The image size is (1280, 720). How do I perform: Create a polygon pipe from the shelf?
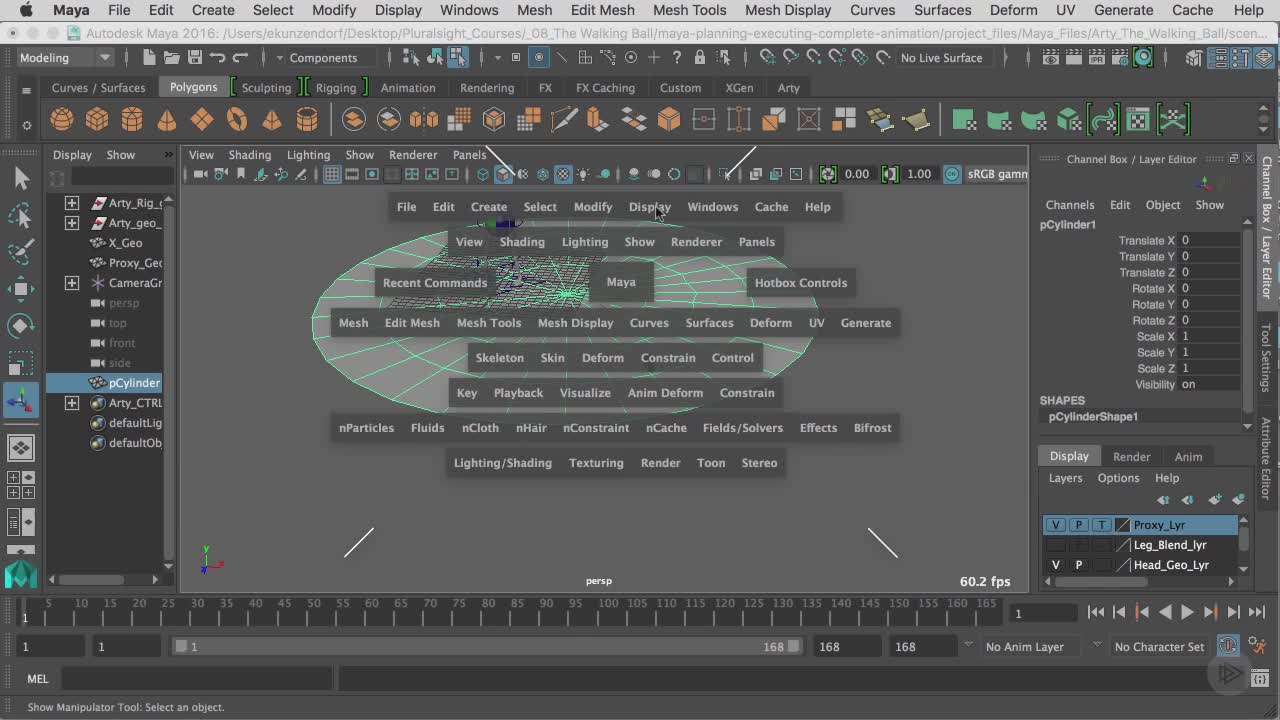307,120
